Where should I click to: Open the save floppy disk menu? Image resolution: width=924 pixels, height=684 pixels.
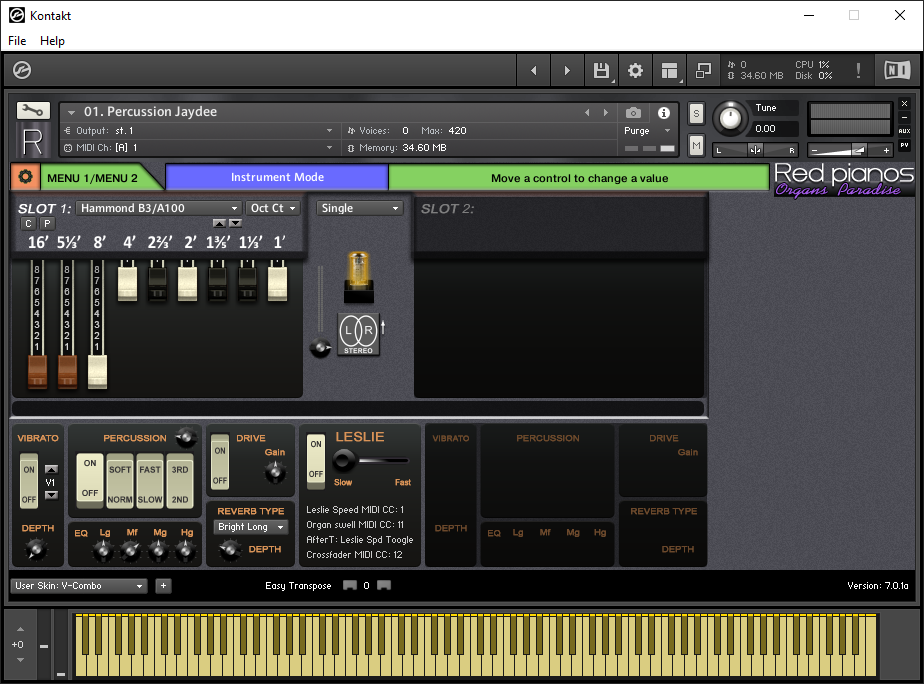tap(601, 71)
